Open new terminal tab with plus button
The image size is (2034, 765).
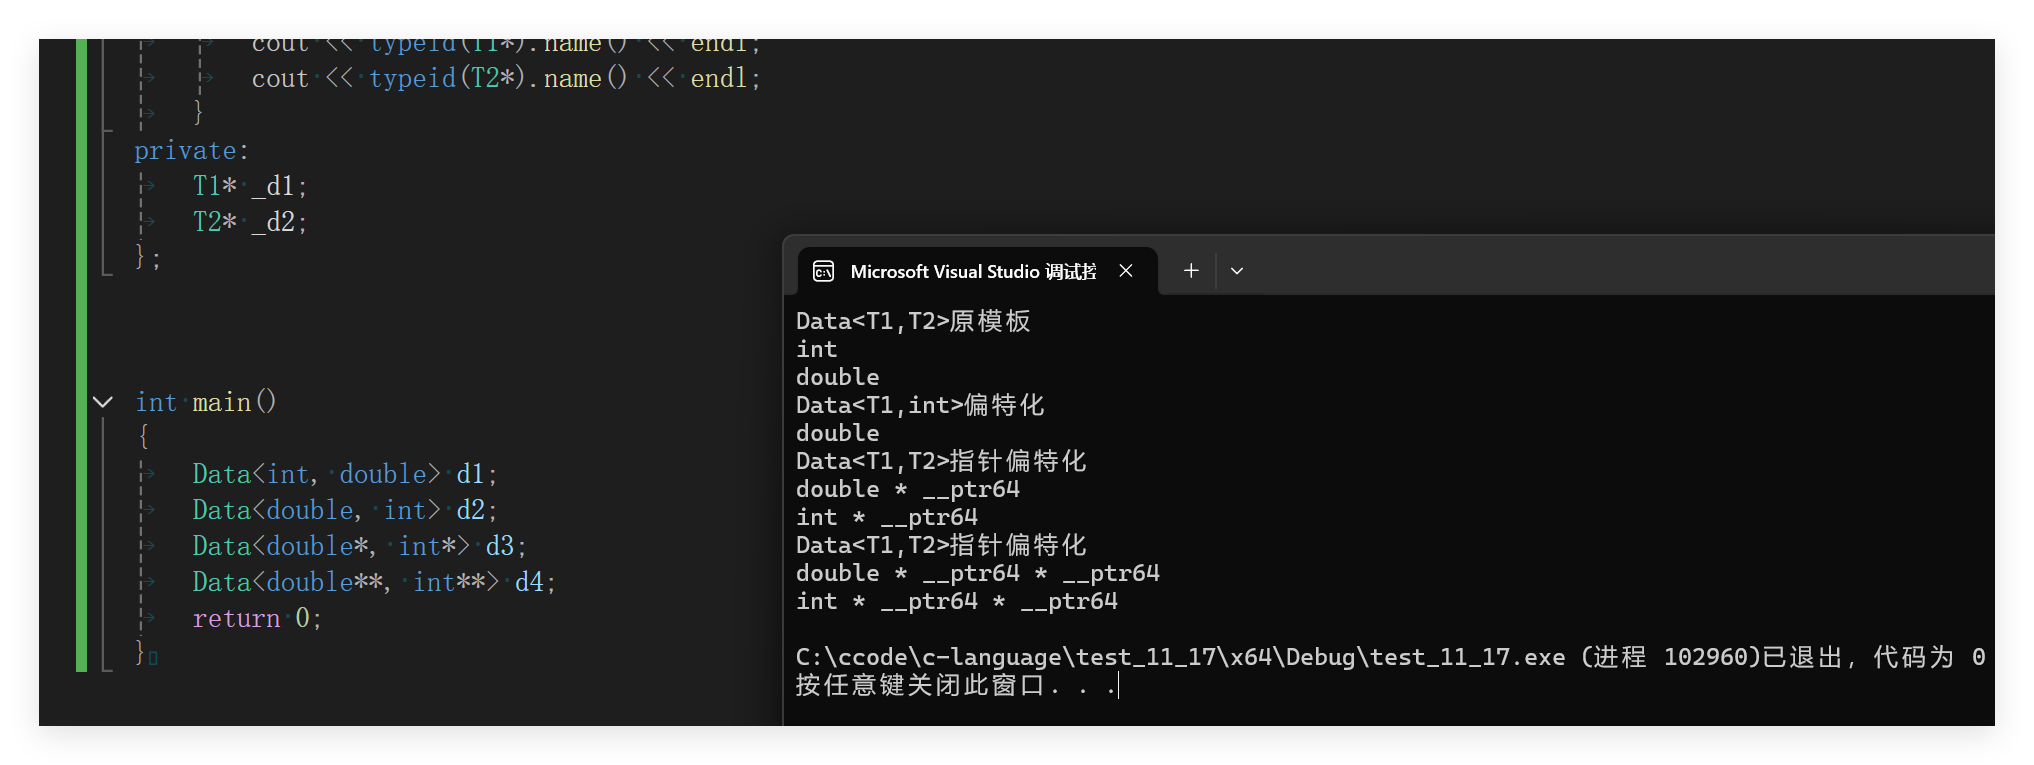tap(1191, 270)
